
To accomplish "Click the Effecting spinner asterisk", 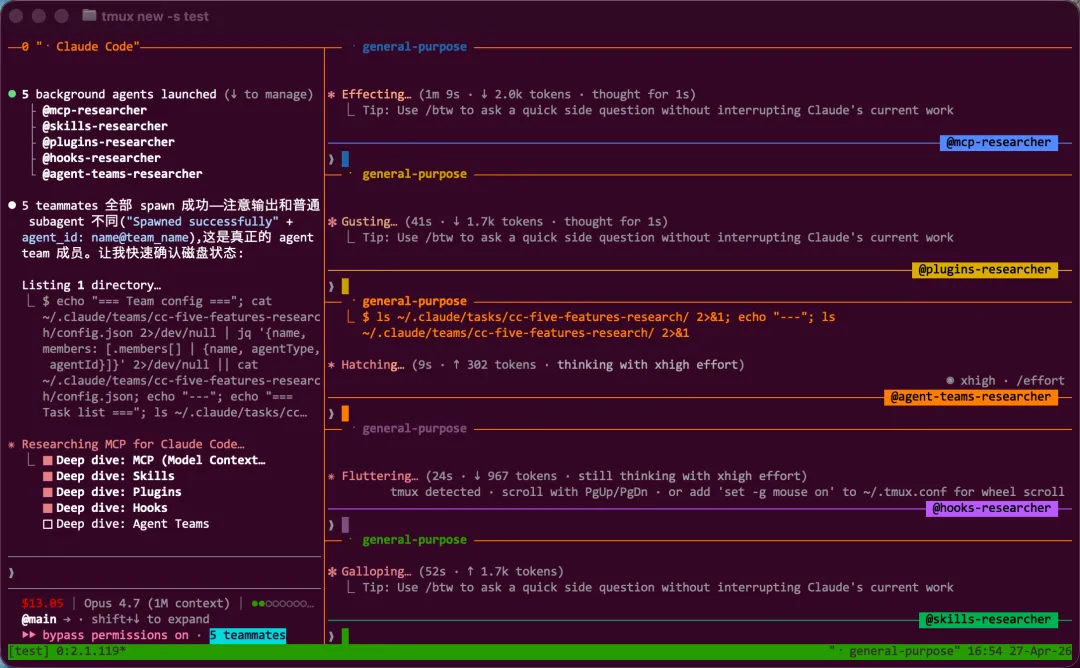I will (332, 95).
